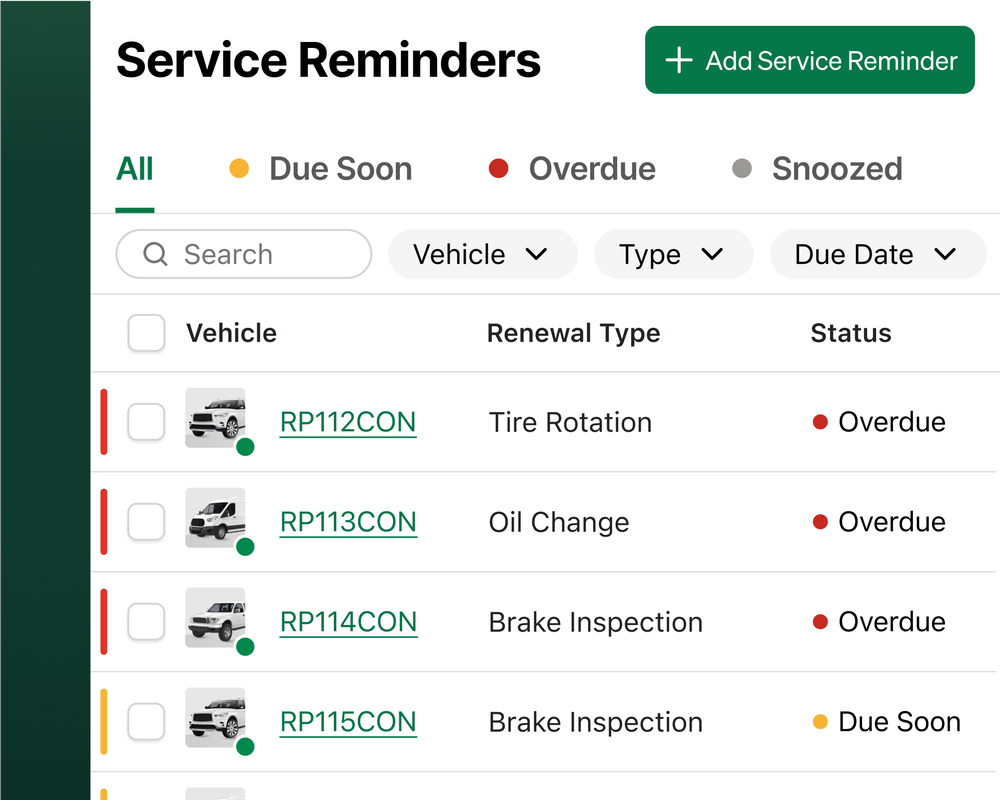Click the RP114CON truck thumbnail image
The width and height of the screenshot is (1000, 800).
(x=214, y=617)
